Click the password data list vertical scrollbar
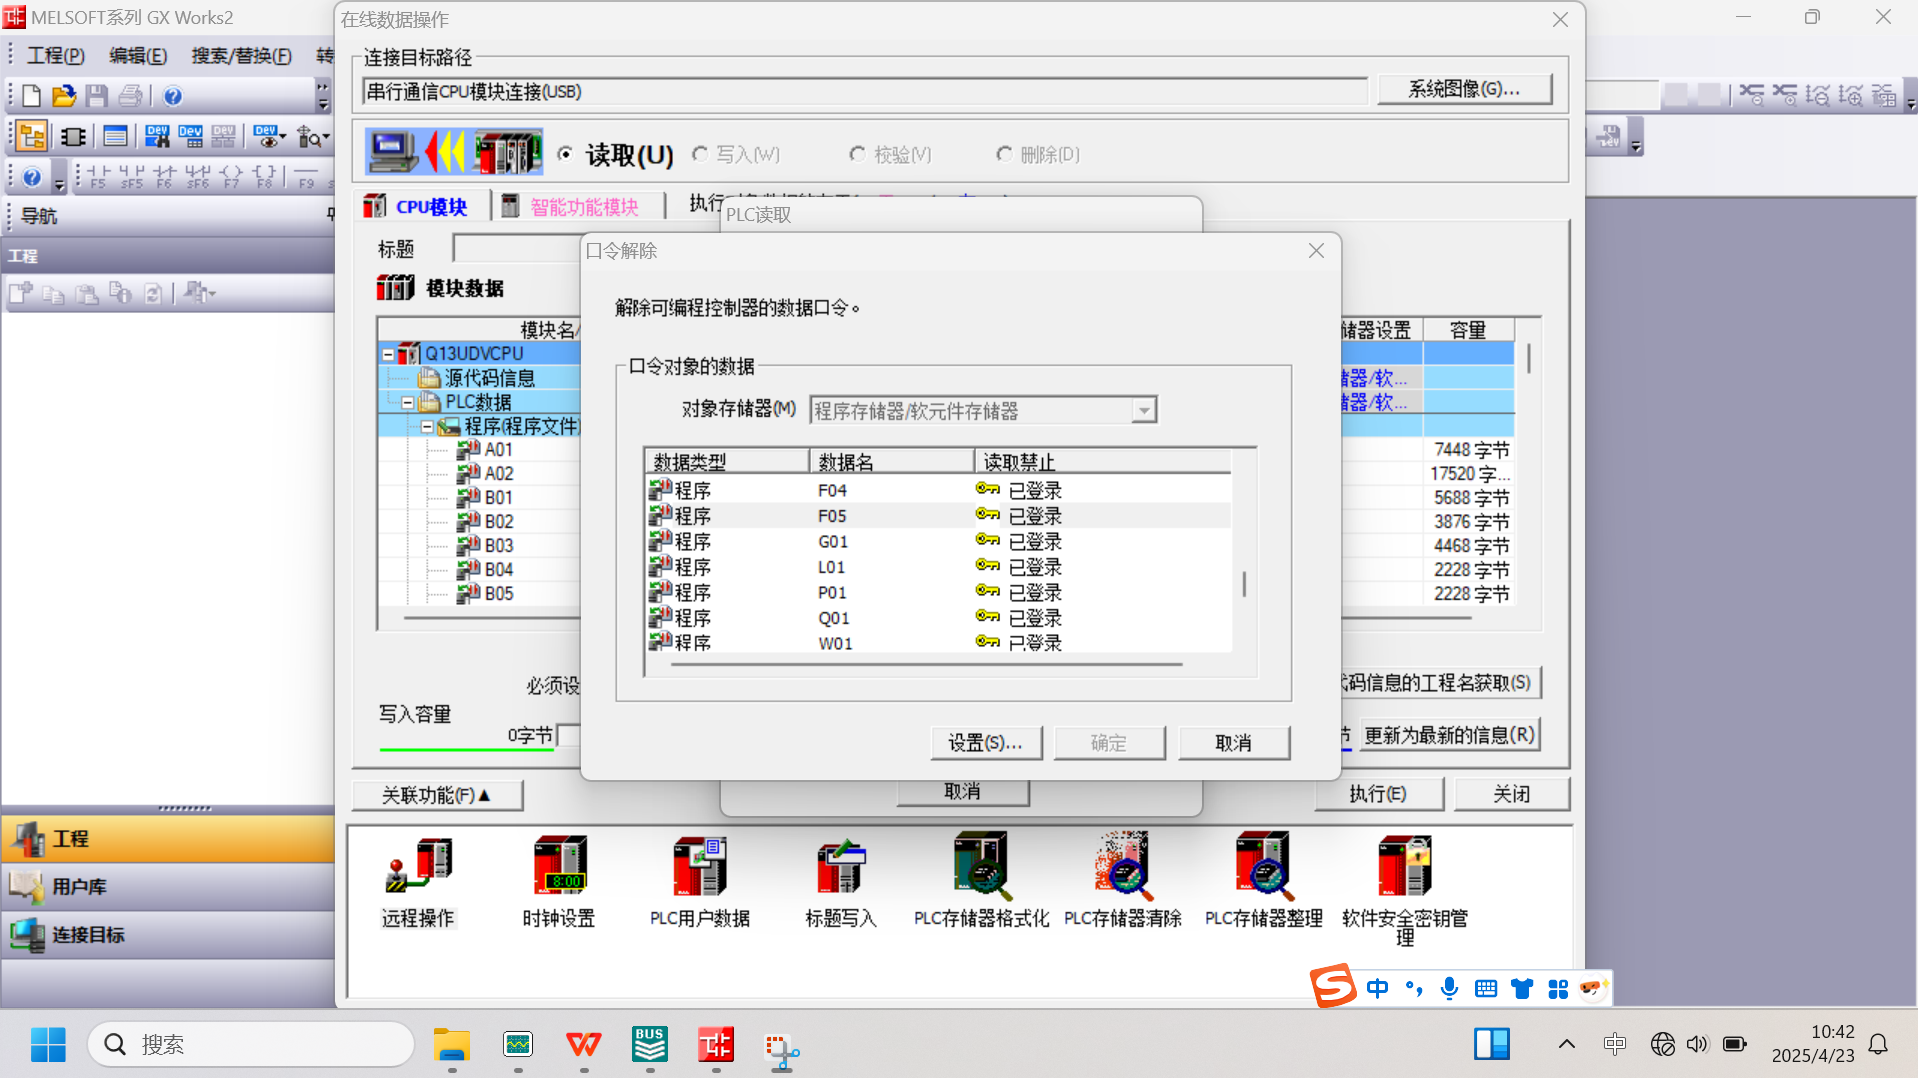Screen dimensions: 1918x1078 point(1244,583)
